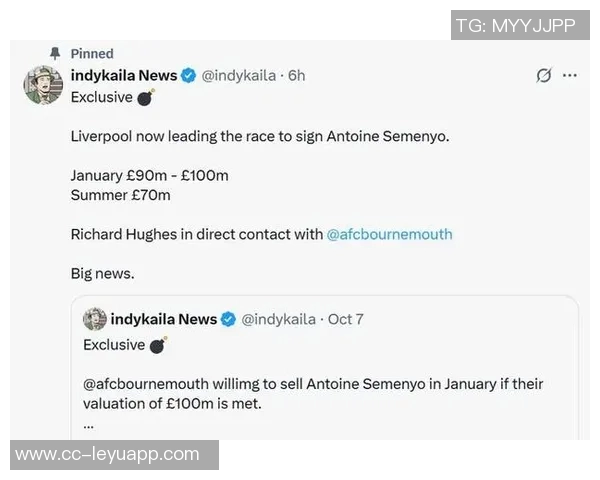Click the bomb emoji in the quoted tweet
Screen dimensions: 600x480
click(x=158, y=345)
